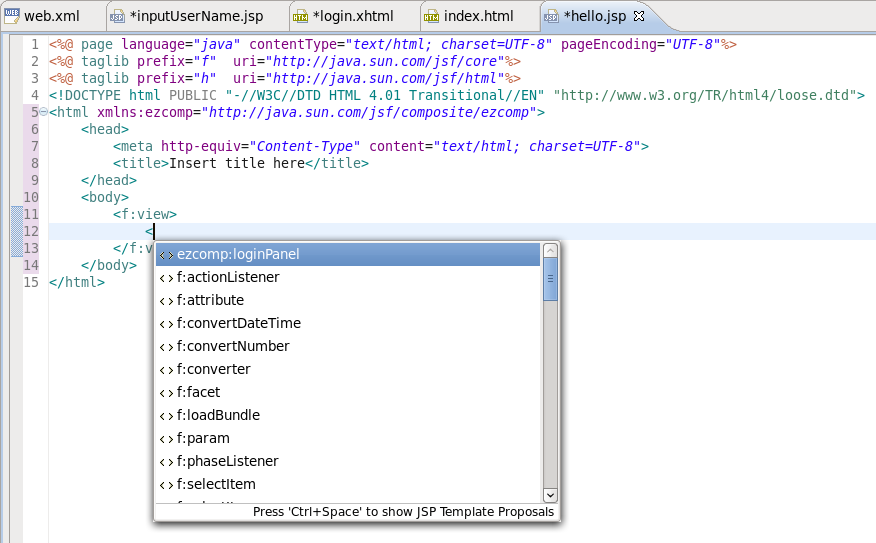Click the pageEncoding attribute on line 1

pyautogui.click(x=608, y=44)
